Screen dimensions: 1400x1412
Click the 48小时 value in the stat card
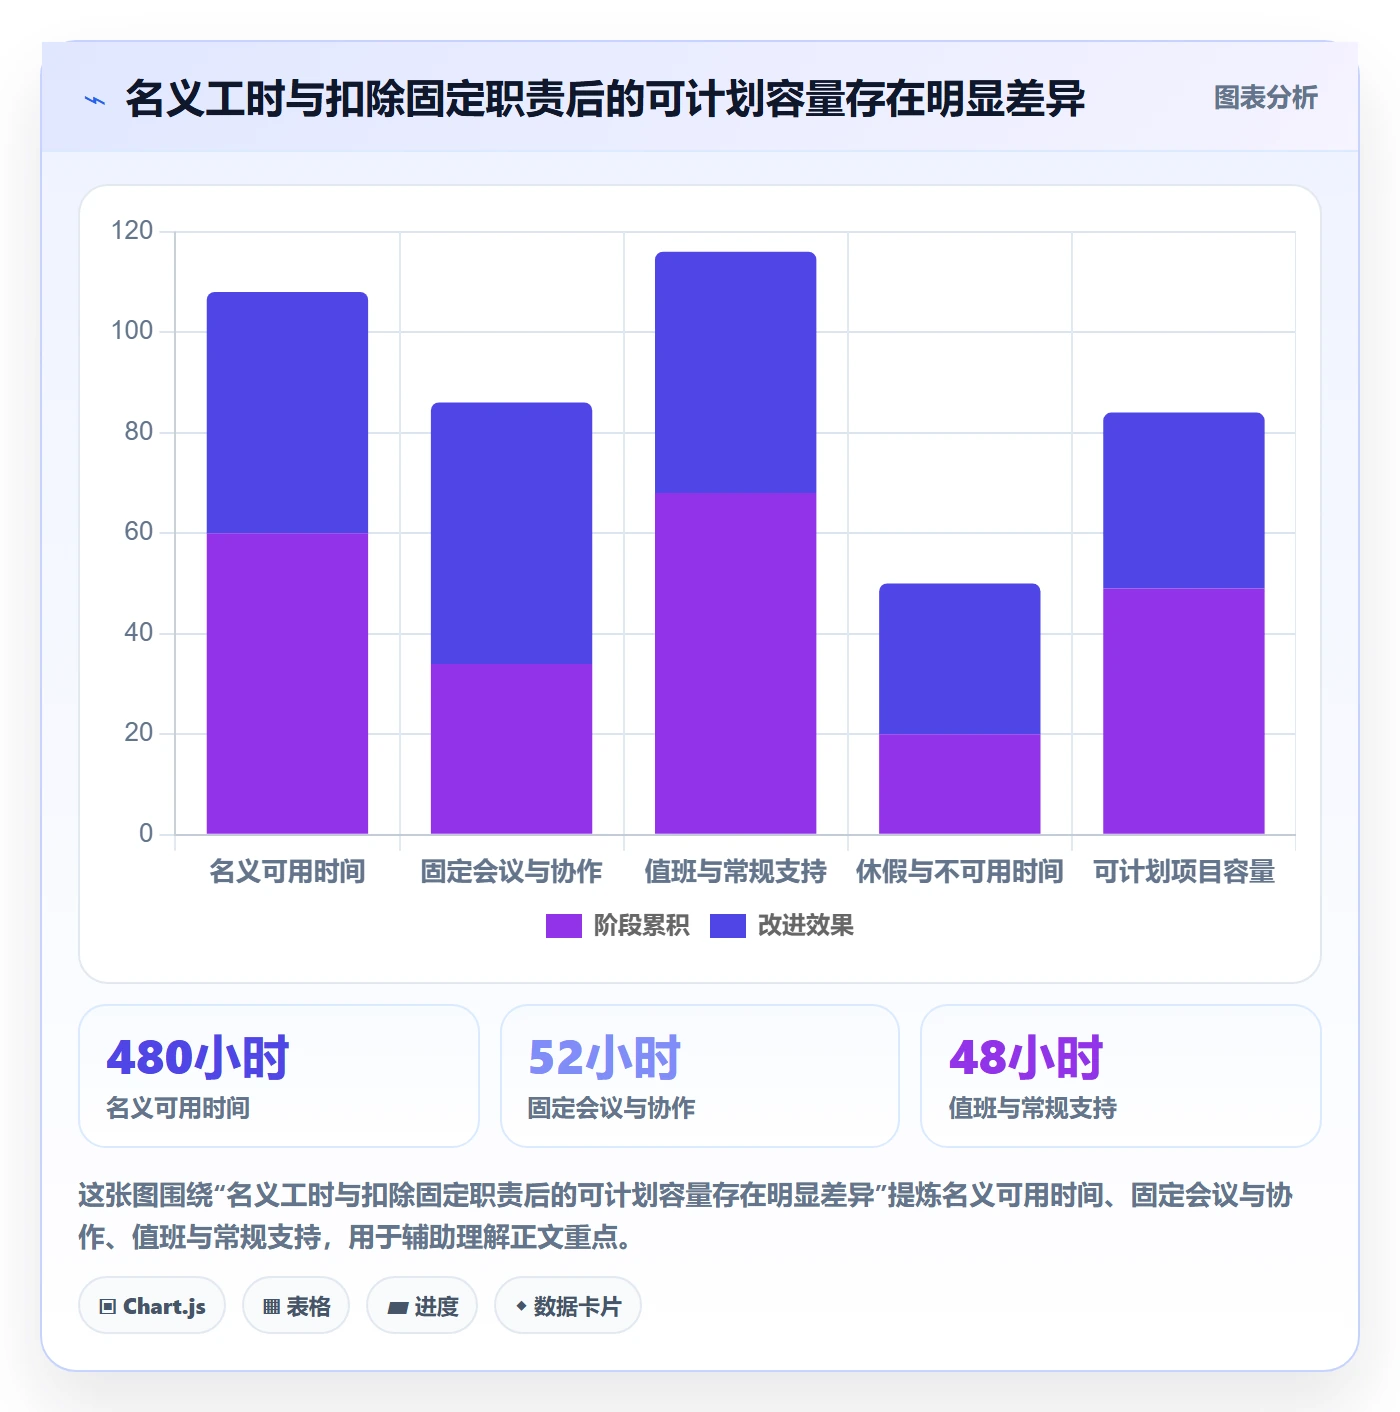tap(1026, 1058)
